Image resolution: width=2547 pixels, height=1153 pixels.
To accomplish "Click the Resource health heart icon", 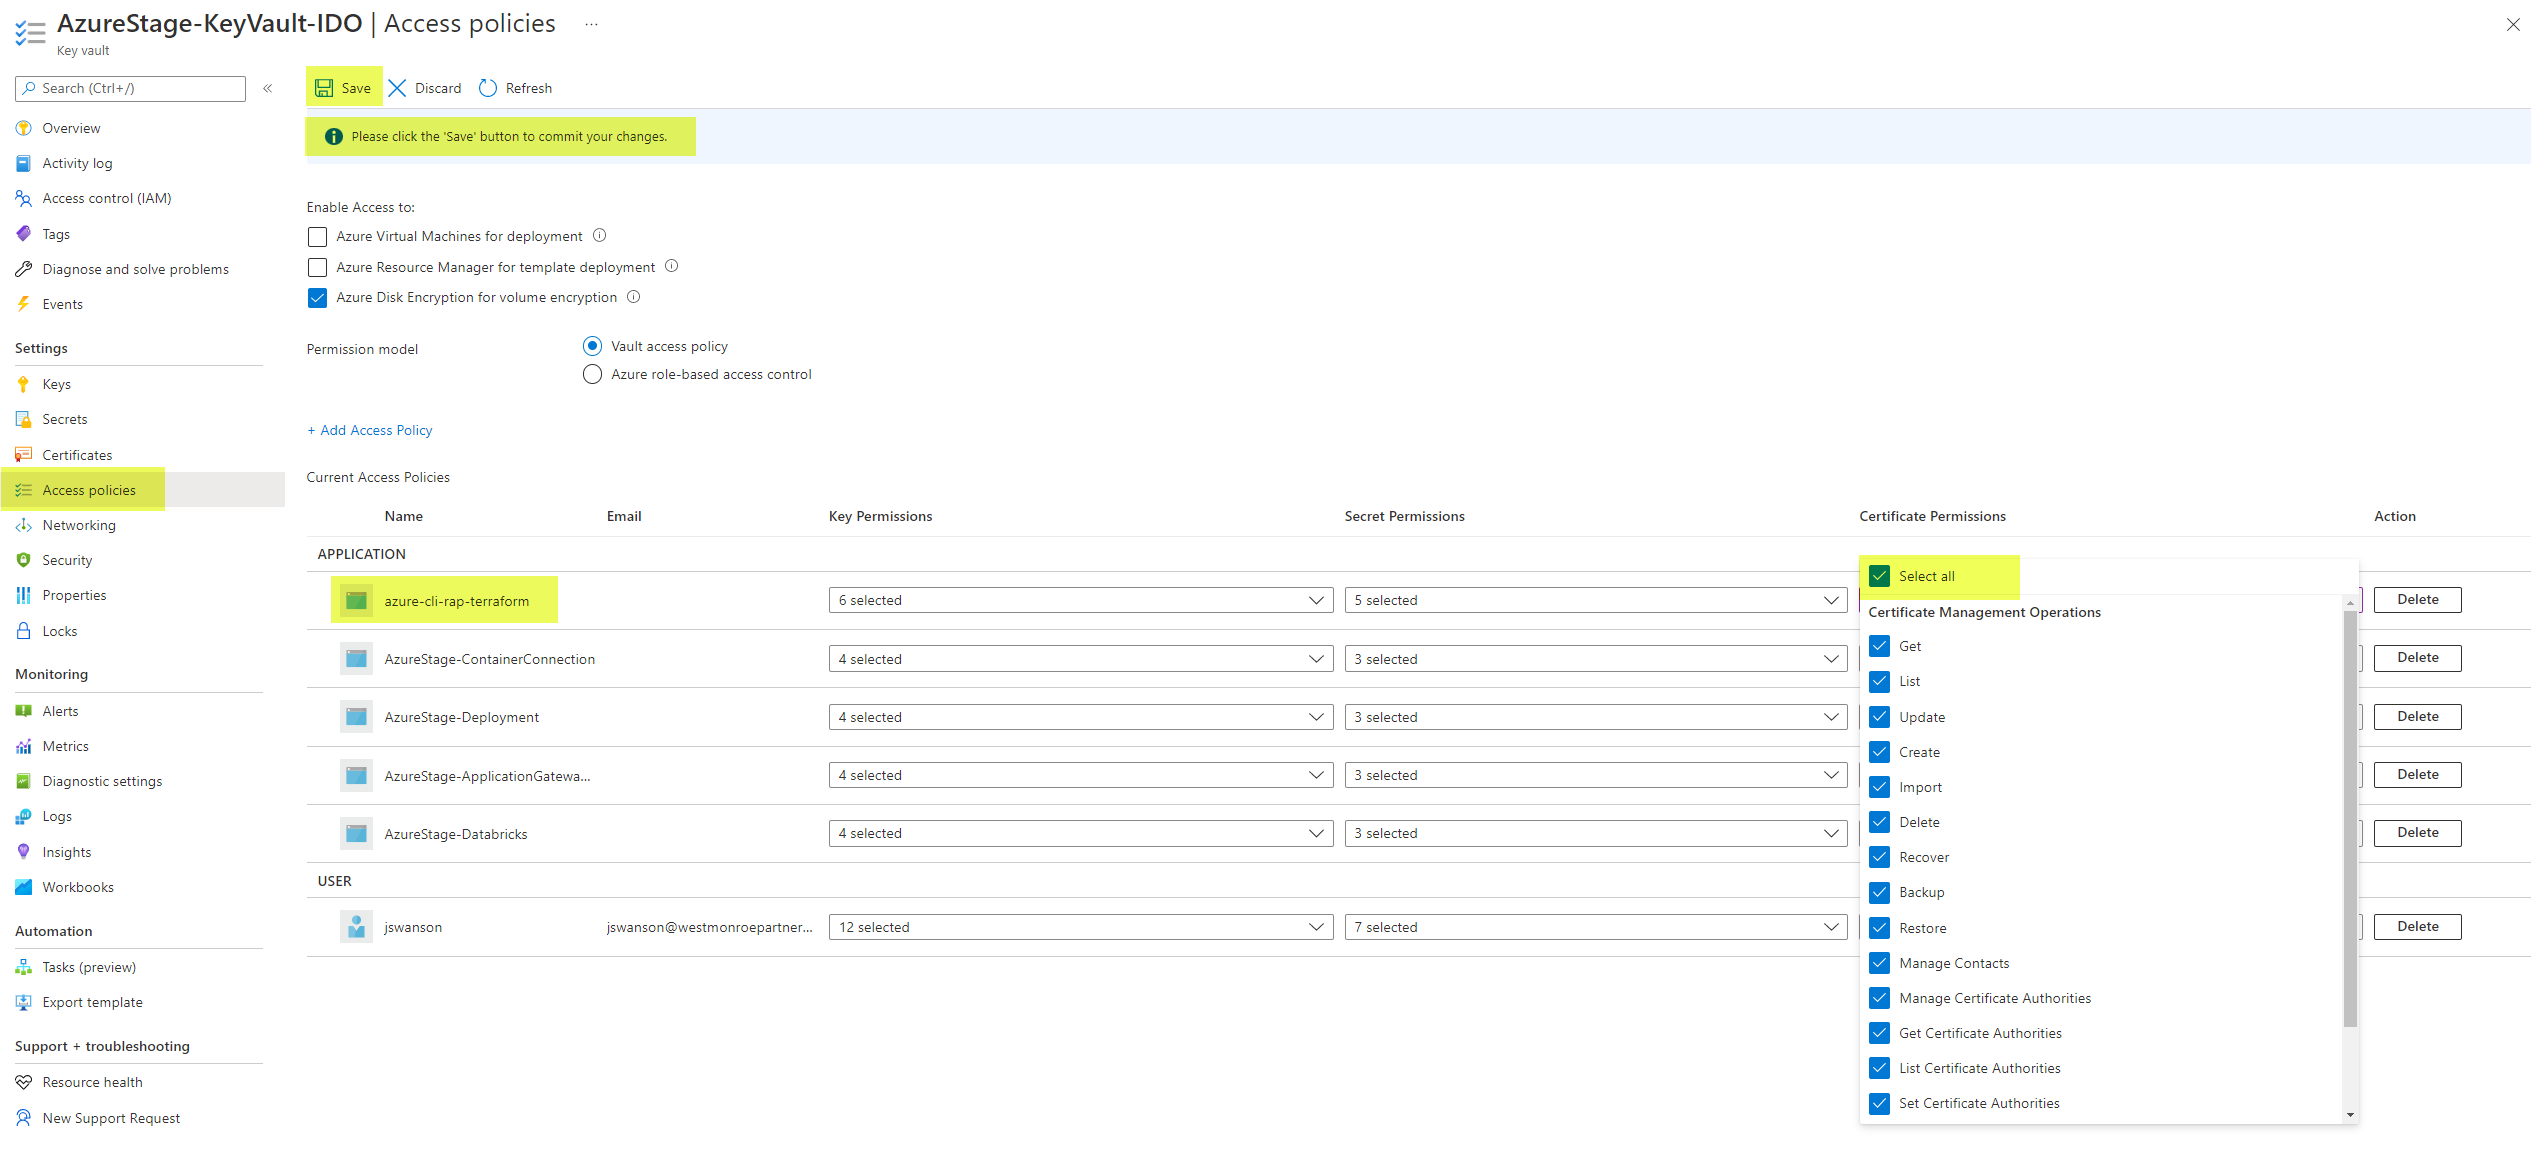I will (24, 1082).
